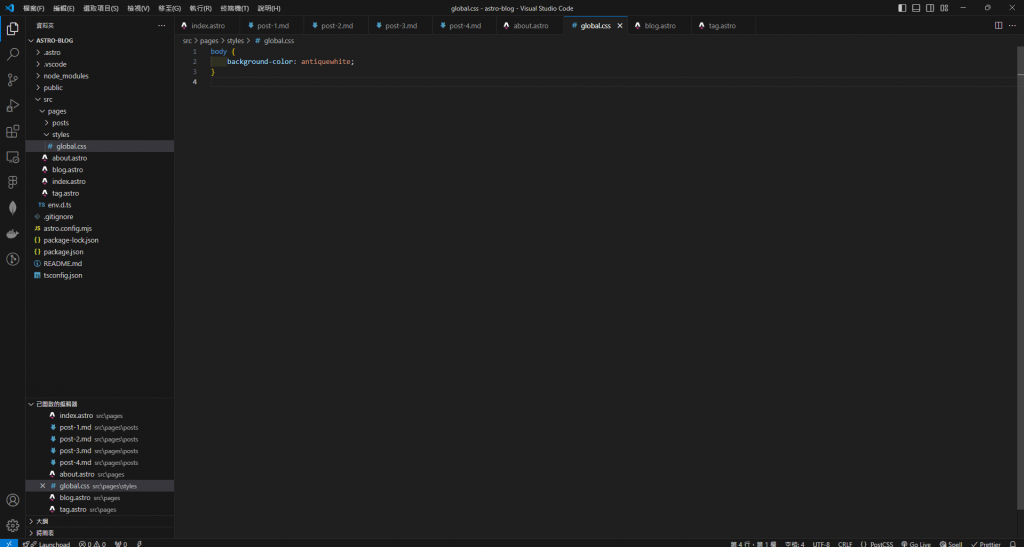Click the styles breadcrumb segment
Image resolution: width=1024 pixels, height=547 pixels.
[x=235, y=40]
